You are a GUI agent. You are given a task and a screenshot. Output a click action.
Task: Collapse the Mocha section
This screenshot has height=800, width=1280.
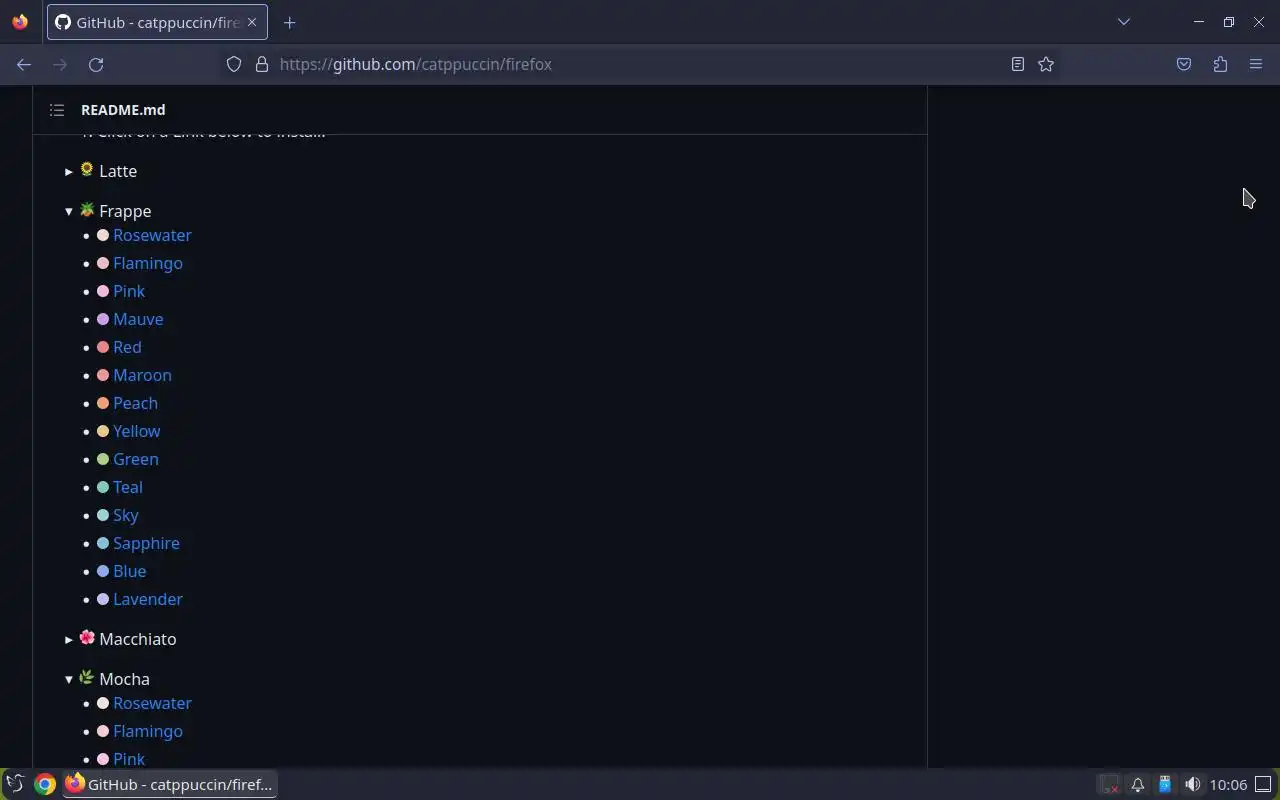click(107, 679)
